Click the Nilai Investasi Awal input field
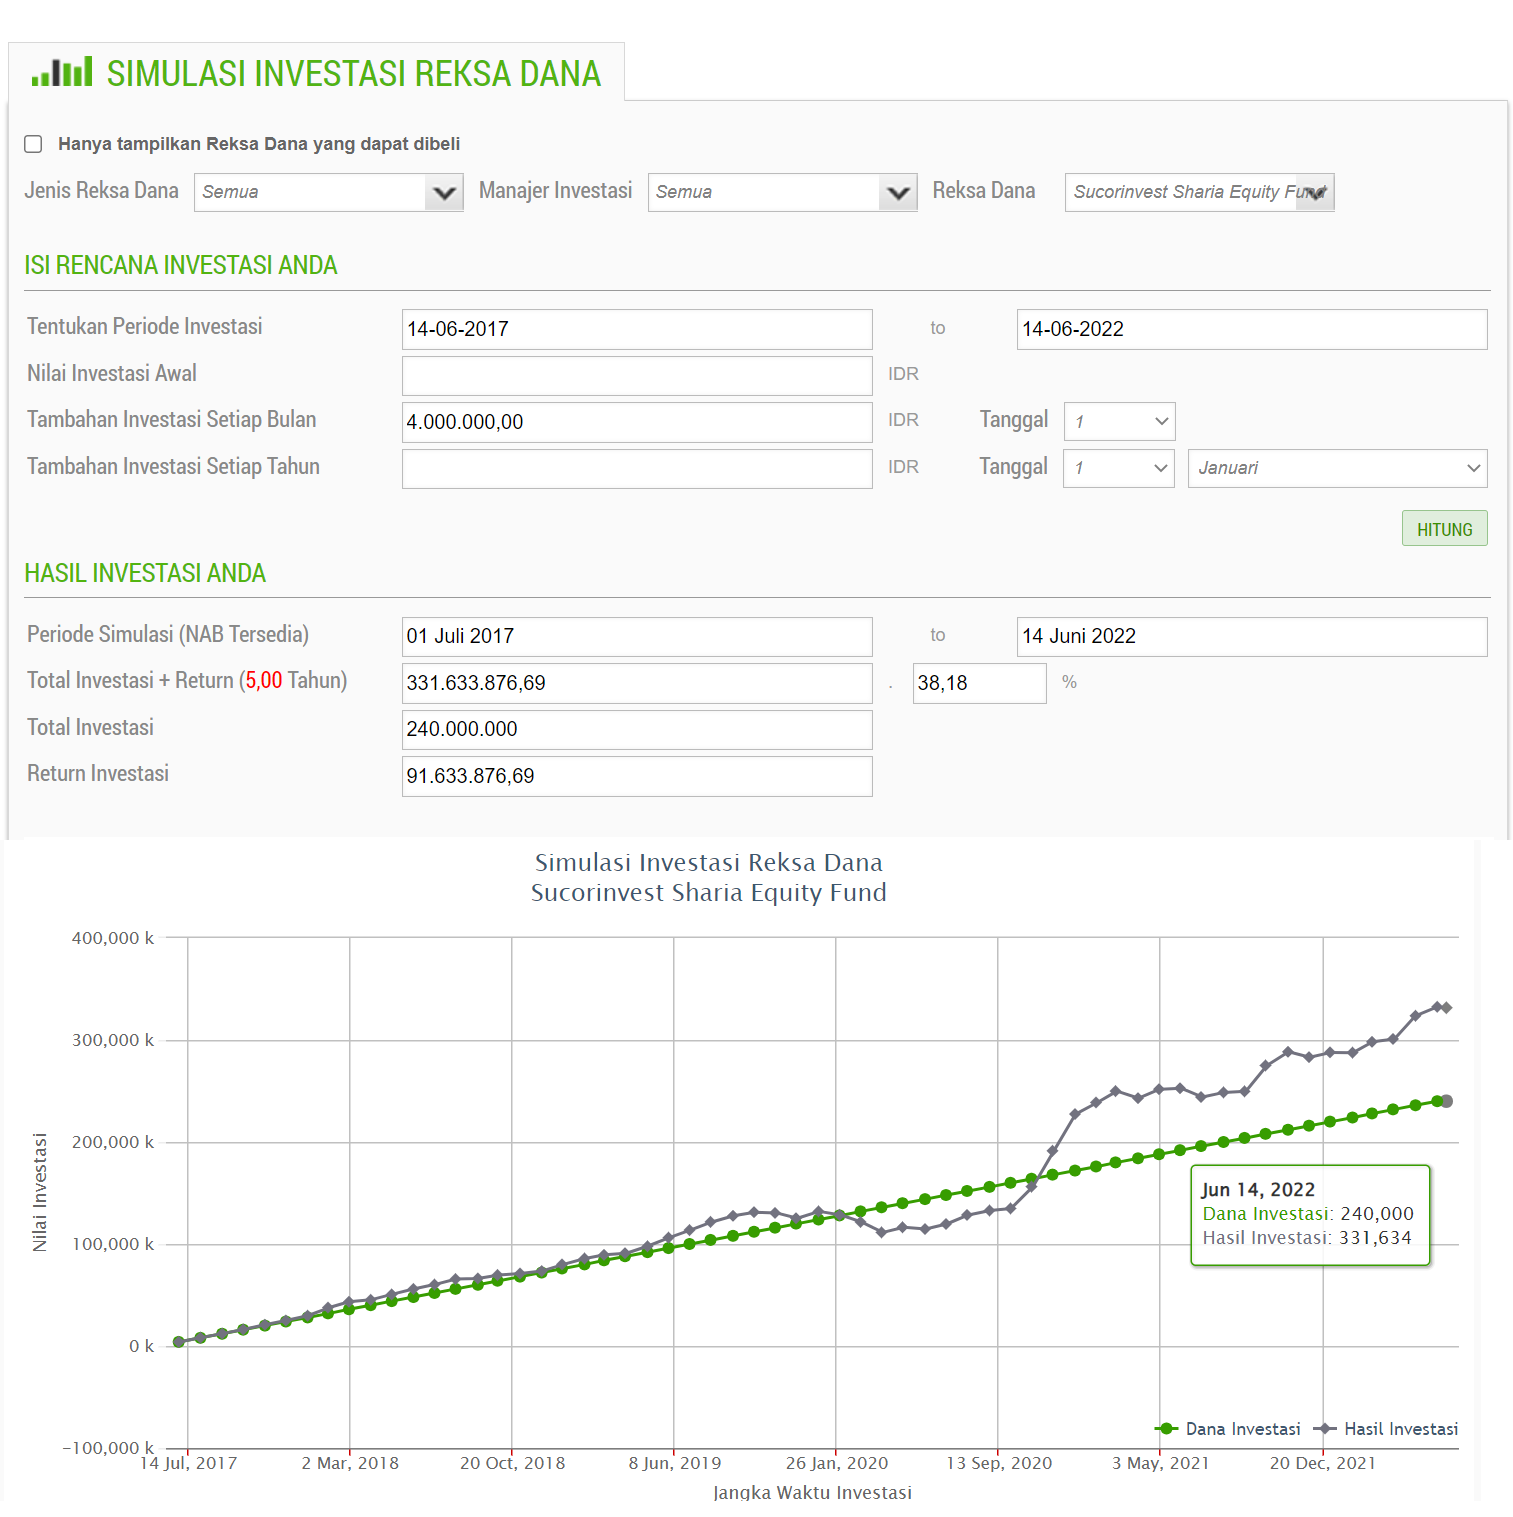This screenshot has width=1513, height=1517. [x=637, y=376]
